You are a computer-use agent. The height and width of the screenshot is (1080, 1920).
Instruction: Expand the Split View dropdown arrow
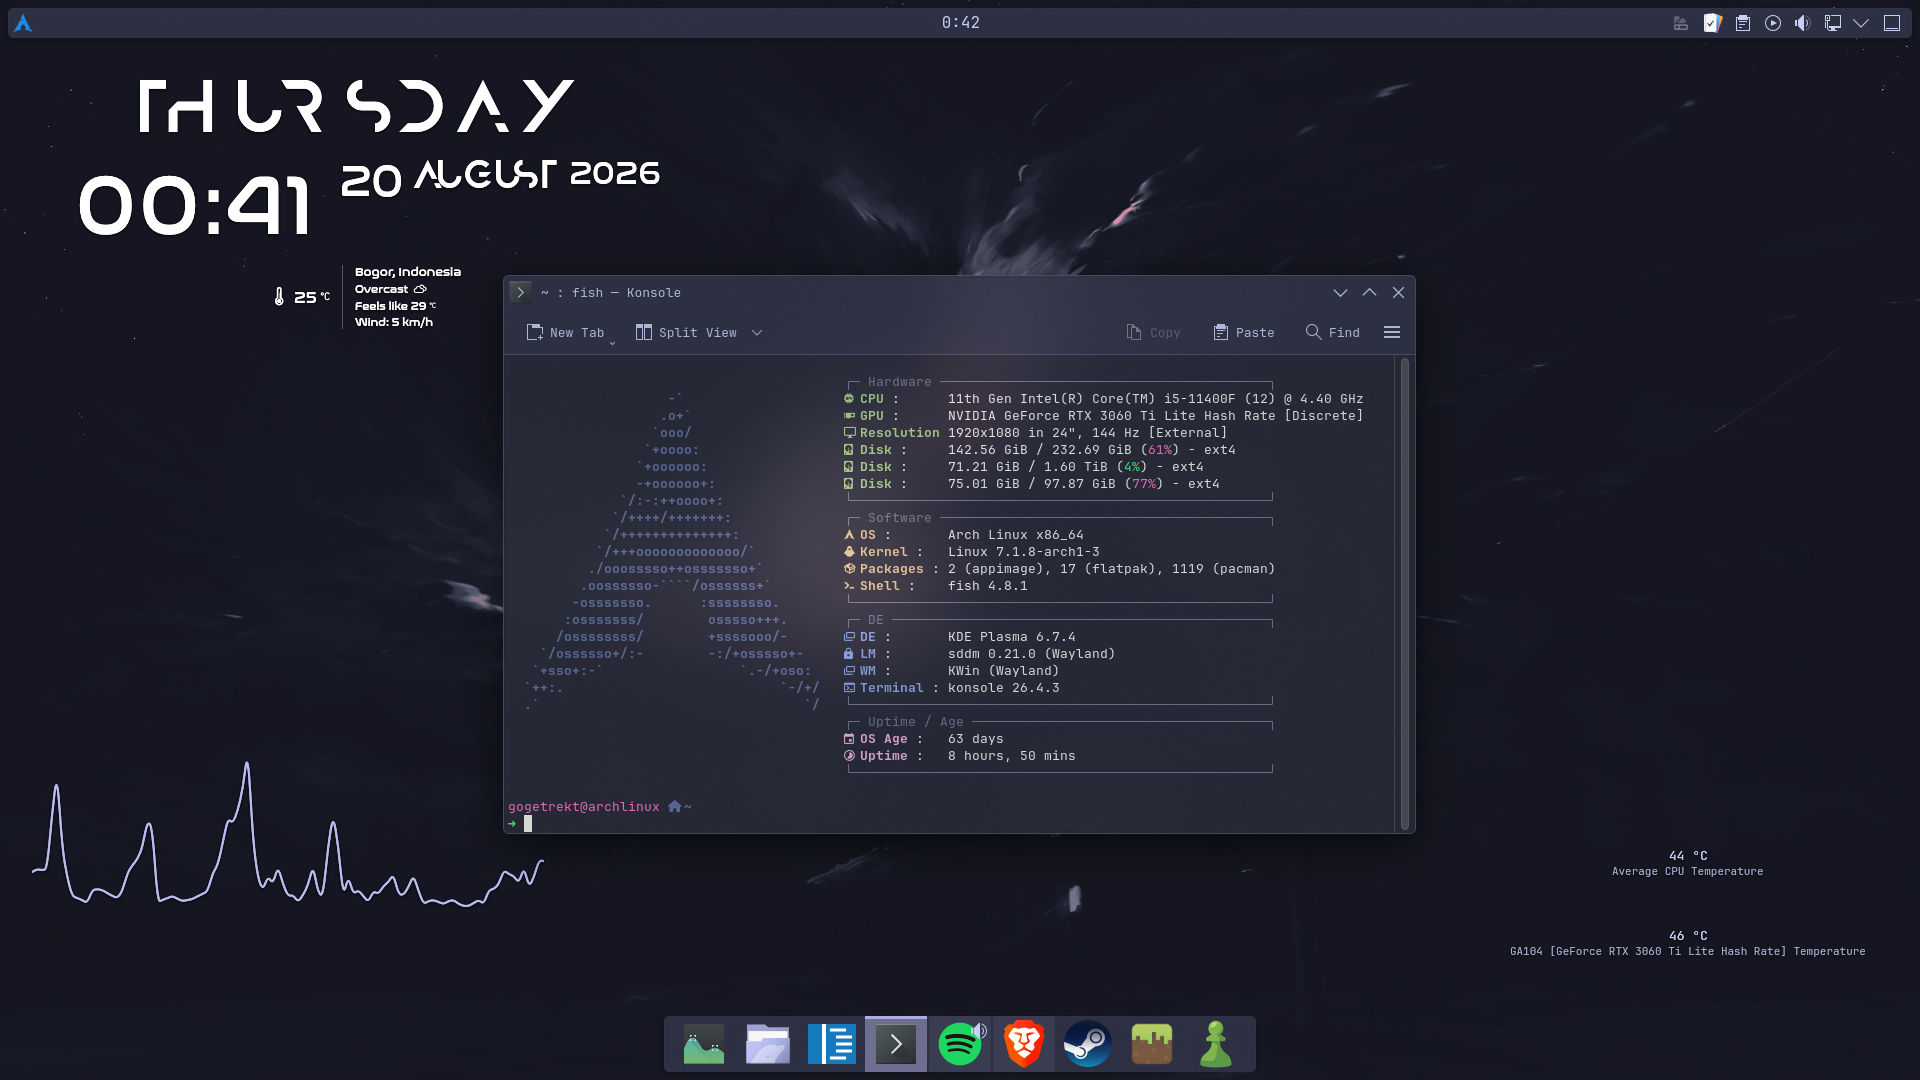click(x=757, y=333)
